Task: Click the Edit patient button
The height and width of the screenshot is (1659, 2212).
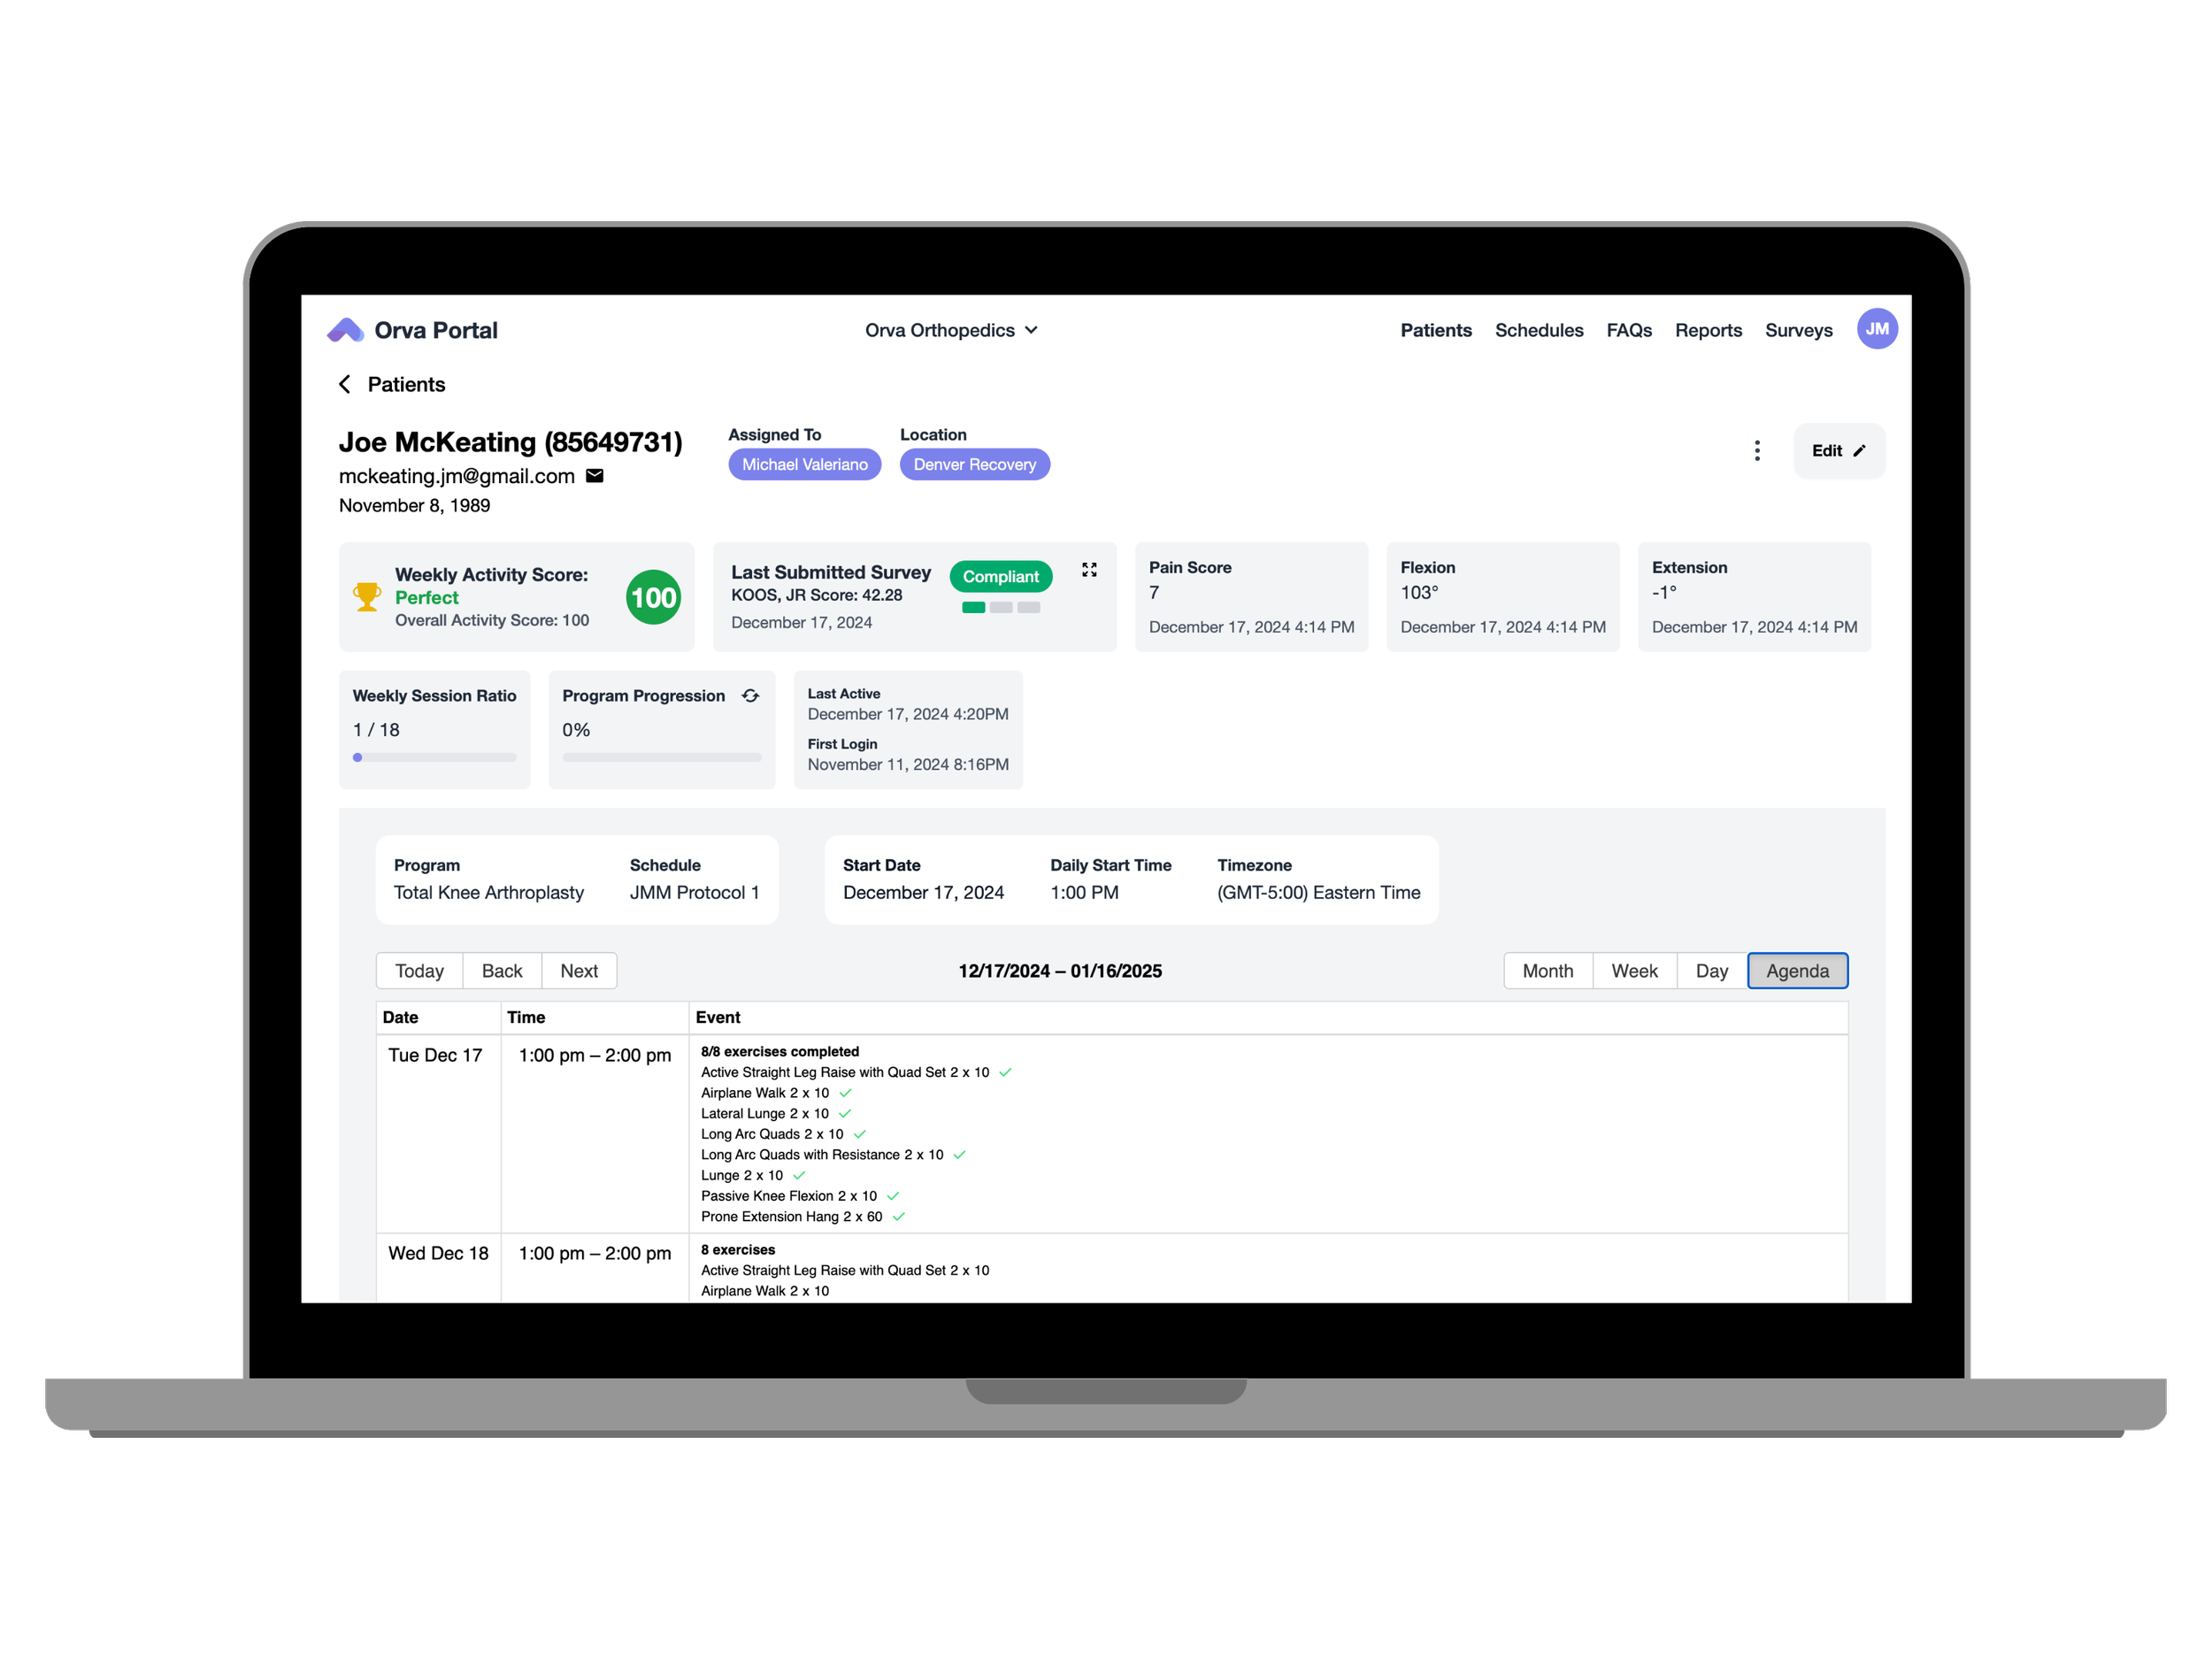Action: [1838, 451]
